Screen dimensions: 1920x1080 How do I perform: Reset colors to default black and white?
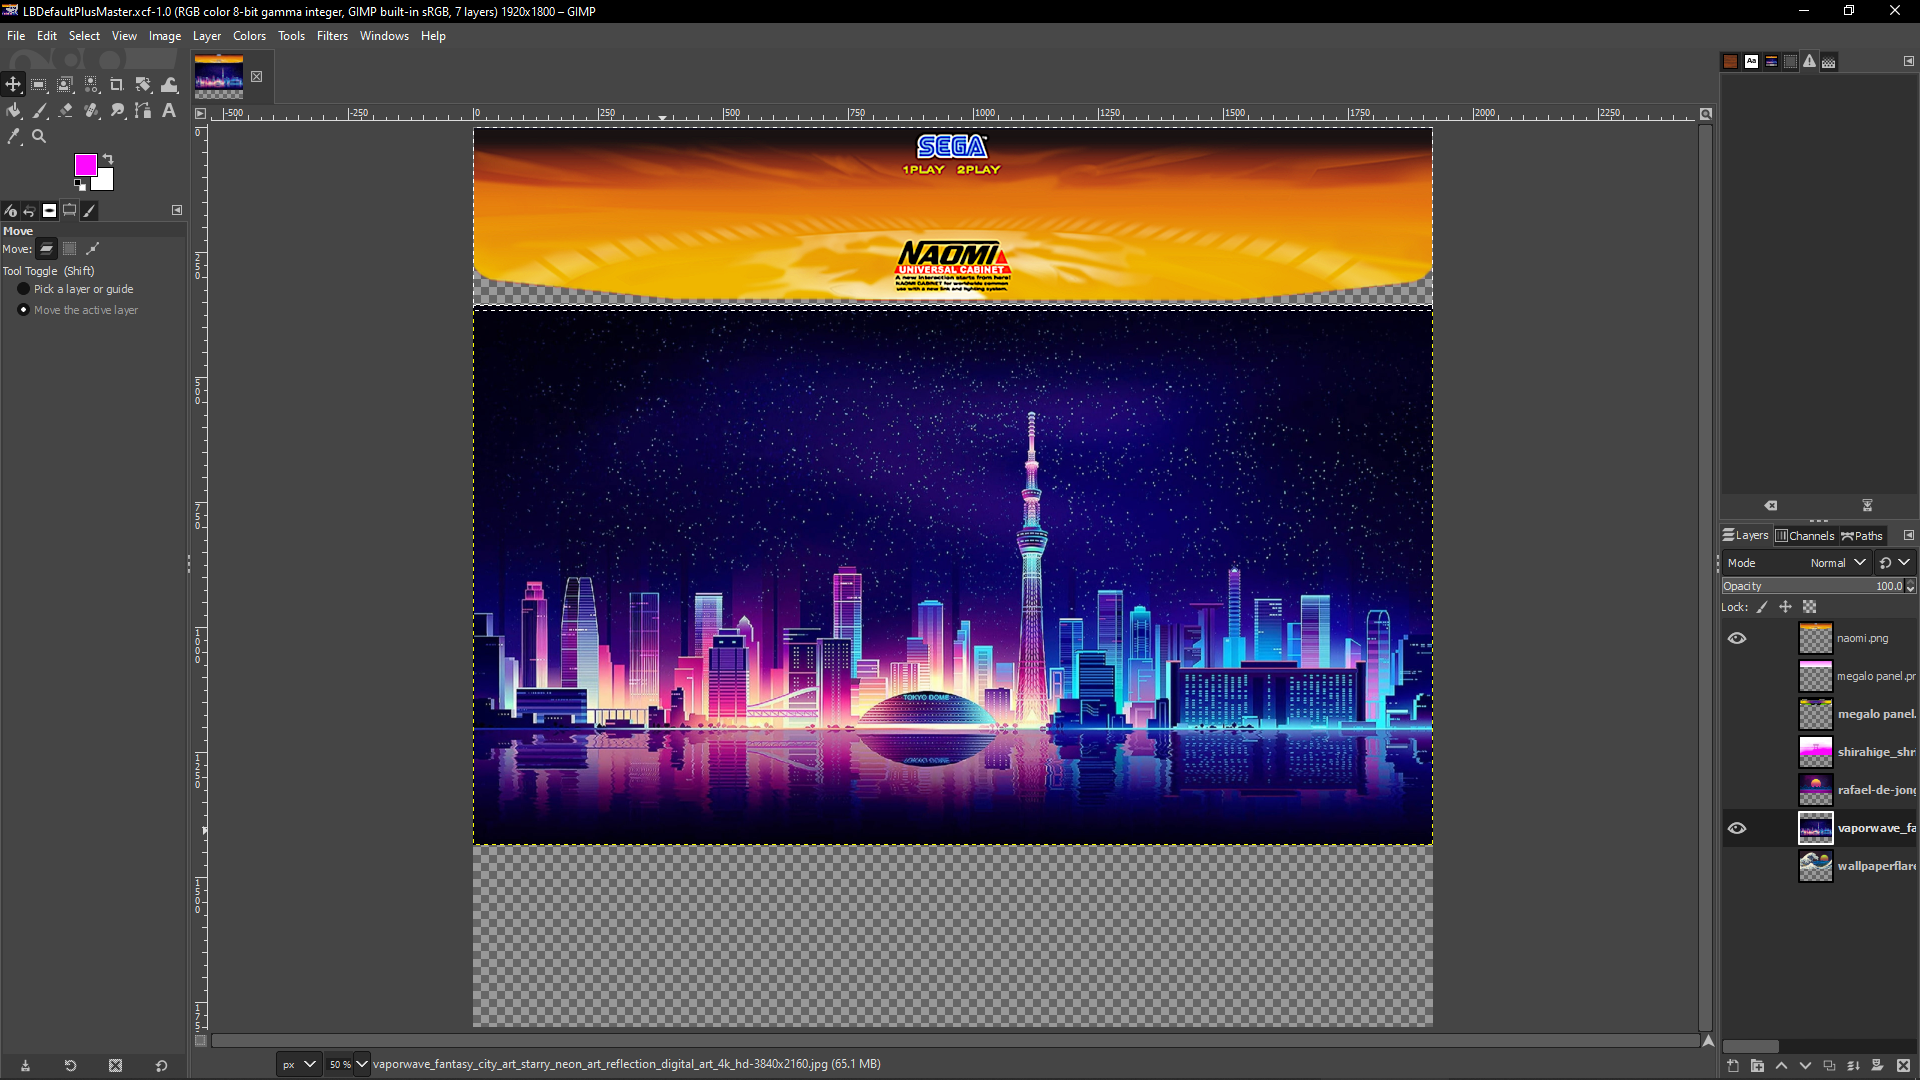[79, 184]
